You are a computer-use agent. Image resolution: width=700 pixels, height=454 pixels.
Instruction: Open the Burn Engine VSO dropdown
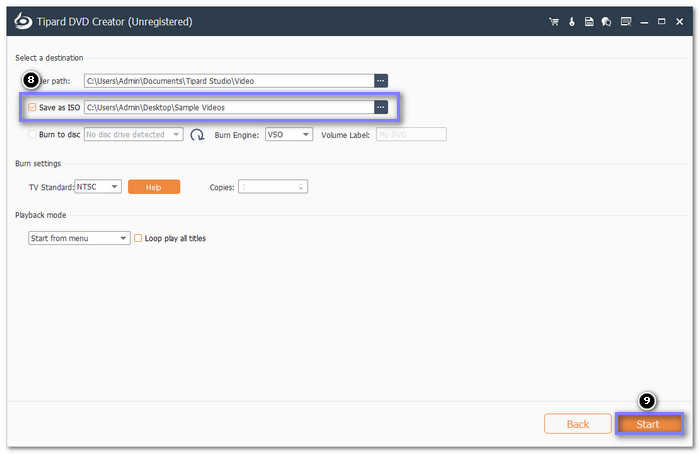coord(289,134)
